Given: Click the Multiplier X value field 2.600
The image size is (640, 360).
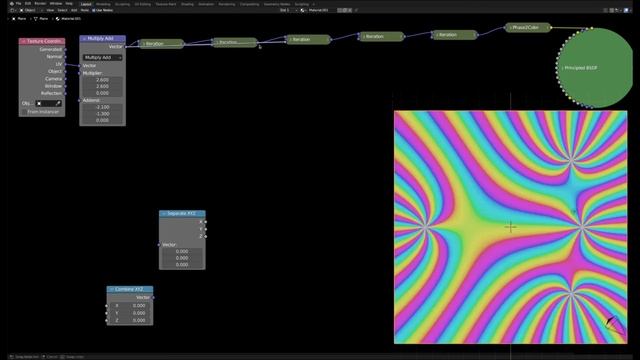Looking at the screenshot, I should pos(102,80).
